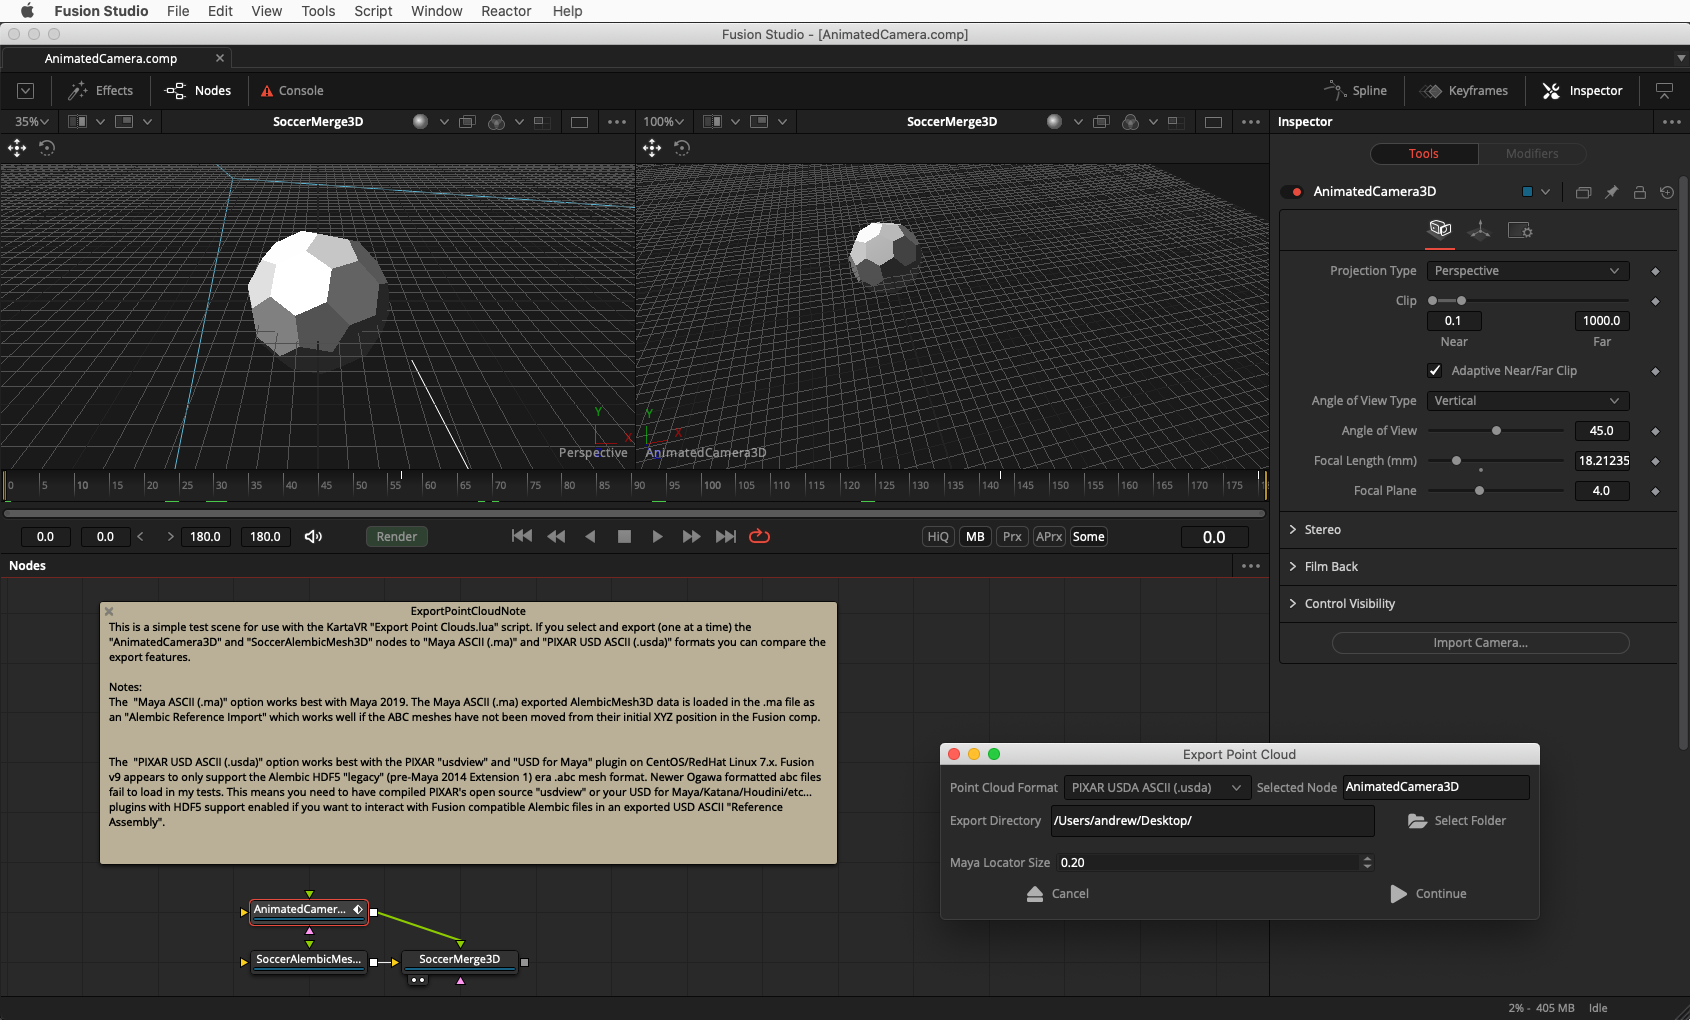Image resolution: width=1690 pixels, height=1020 pixels.
Task: Lock the AnimatedCamera3D tool controls
Action: click(x=1640, y=192)
